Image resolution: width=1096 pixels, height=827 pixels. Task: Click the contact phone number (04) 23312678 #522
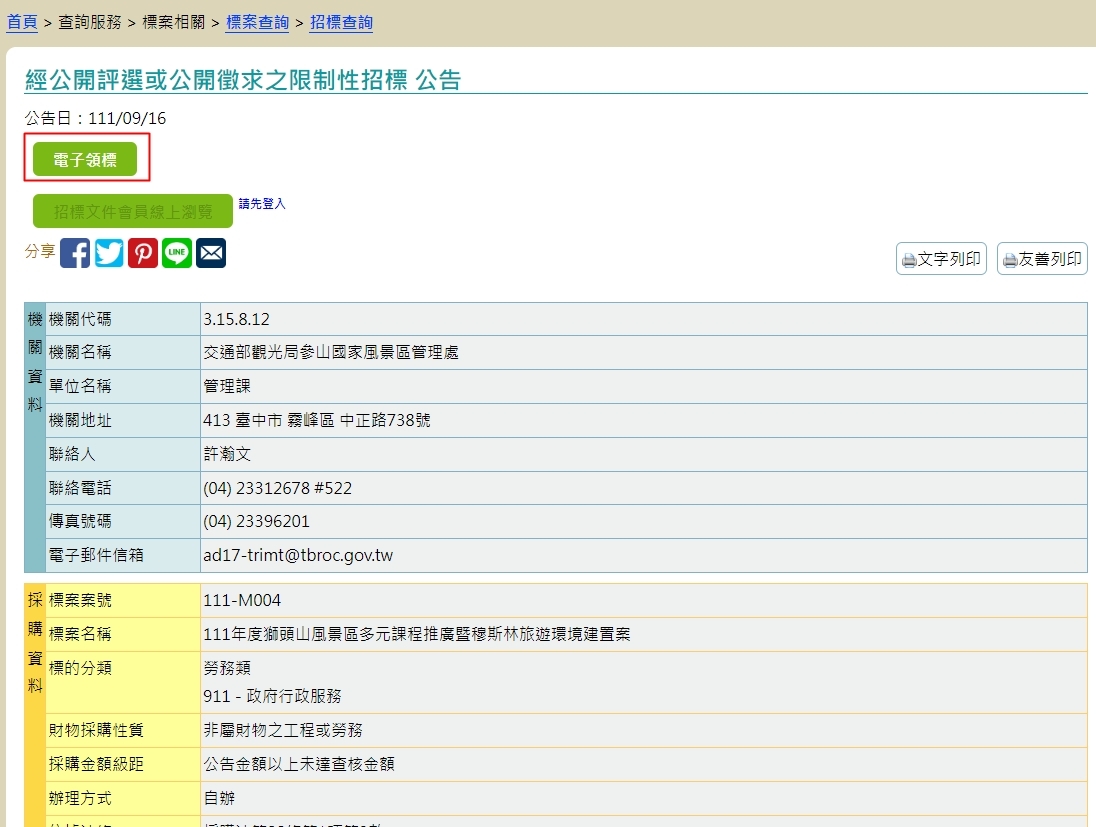277,488
